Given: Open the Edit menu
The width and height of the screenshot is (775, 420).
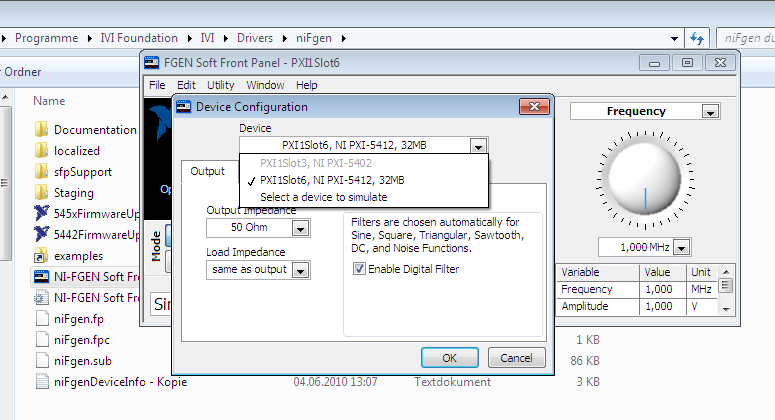Looking at the screenshot, I should pyautogui.click(x=186, y=85).
